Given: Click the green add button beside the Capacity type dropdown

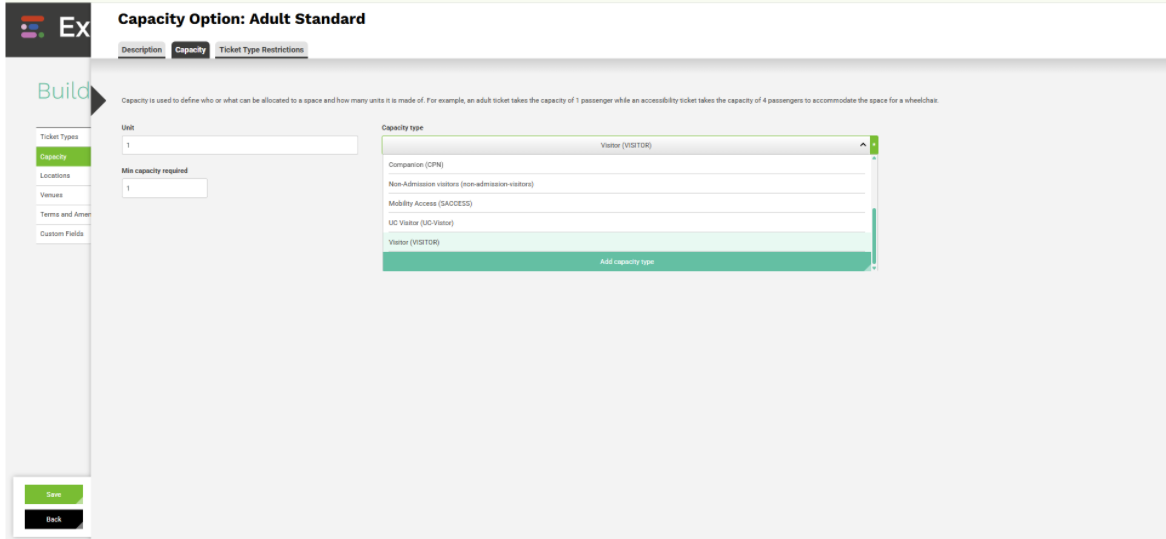Looking at the screenshot, I should [874, 145].
